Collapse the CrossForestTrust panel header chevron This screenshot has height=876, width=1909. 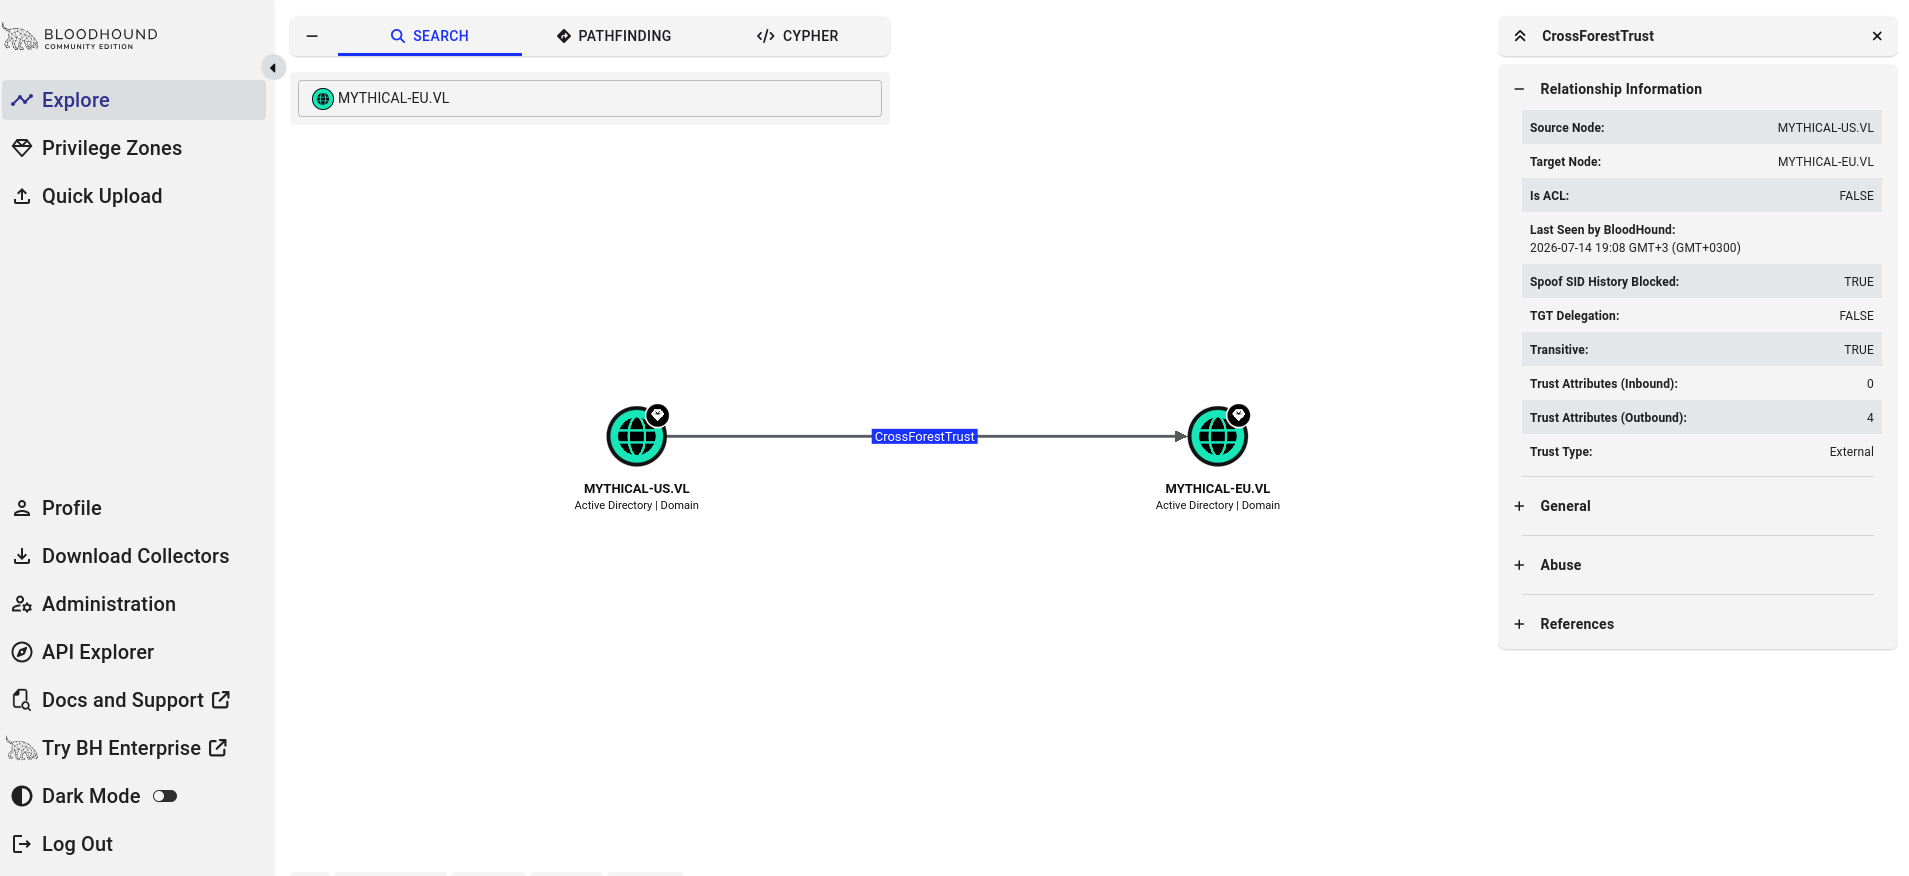tap(1520, 36)
